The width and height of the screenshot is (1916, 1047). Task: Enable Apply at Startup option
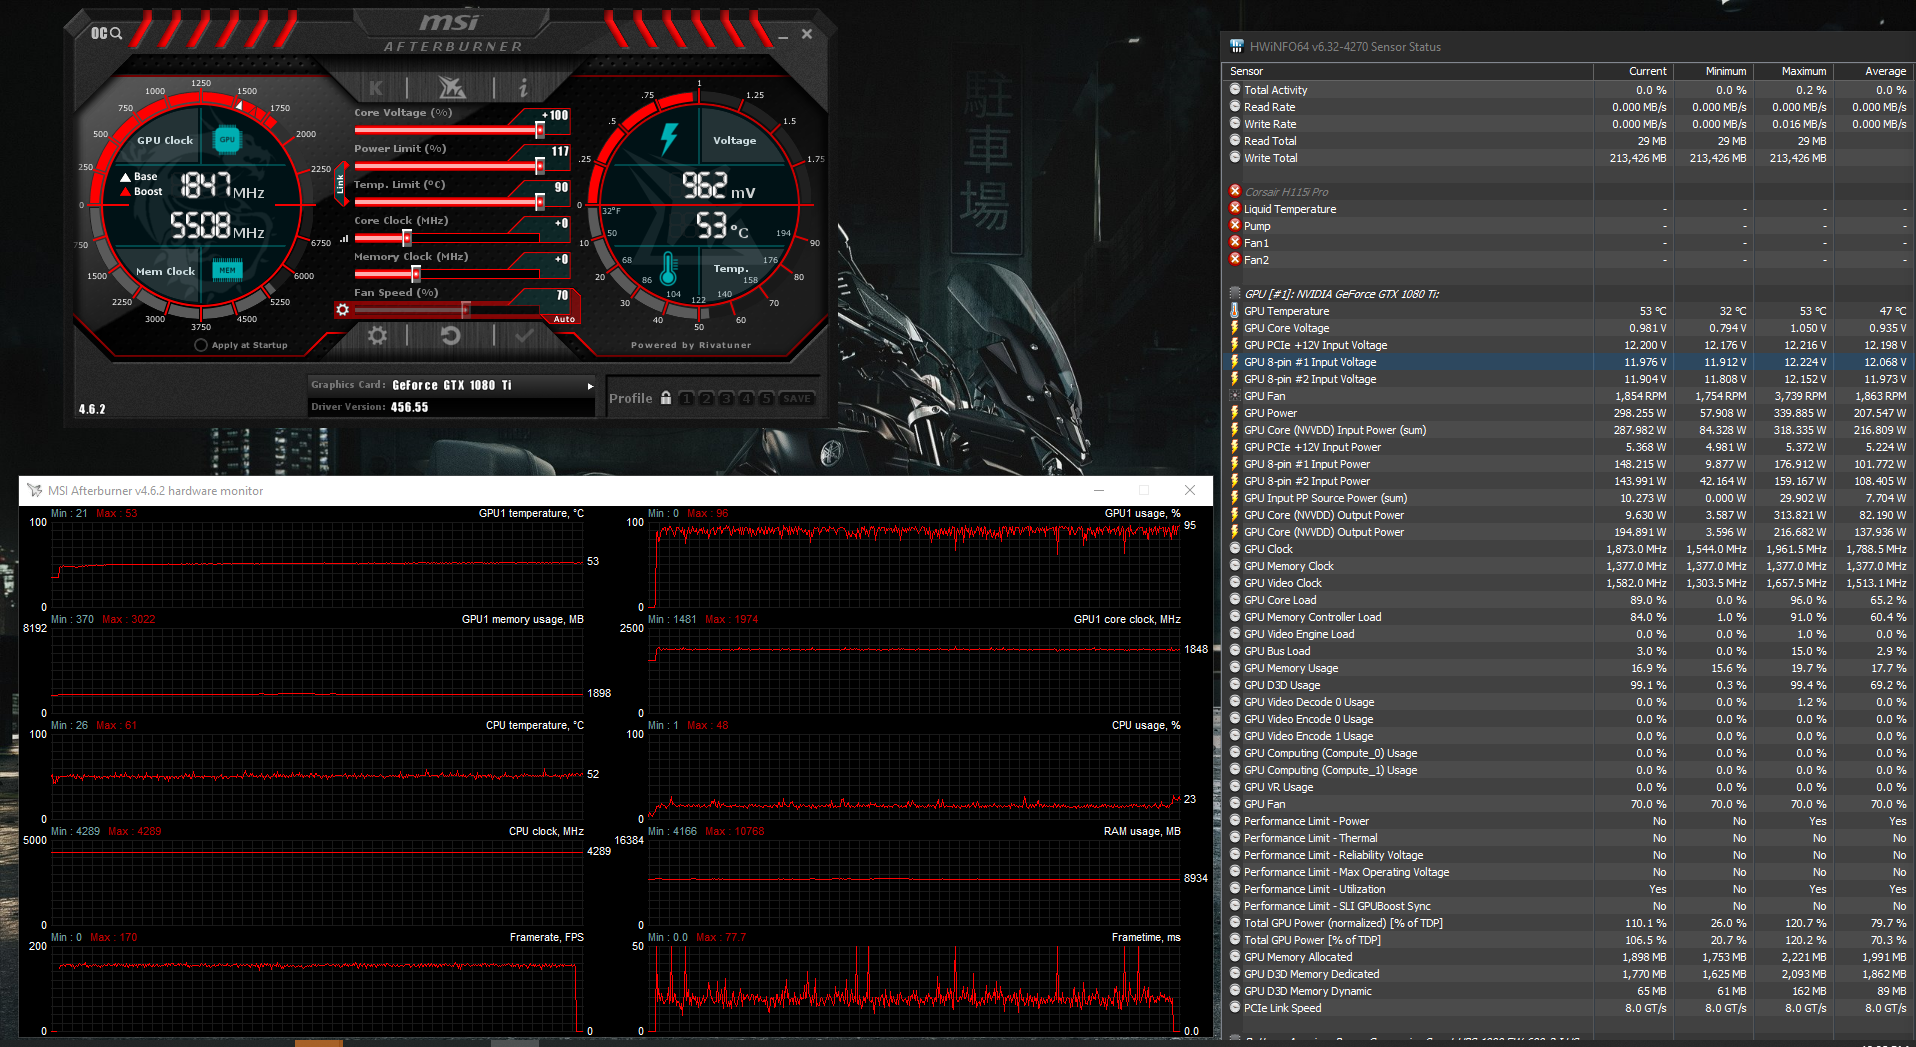pos(201,345)
